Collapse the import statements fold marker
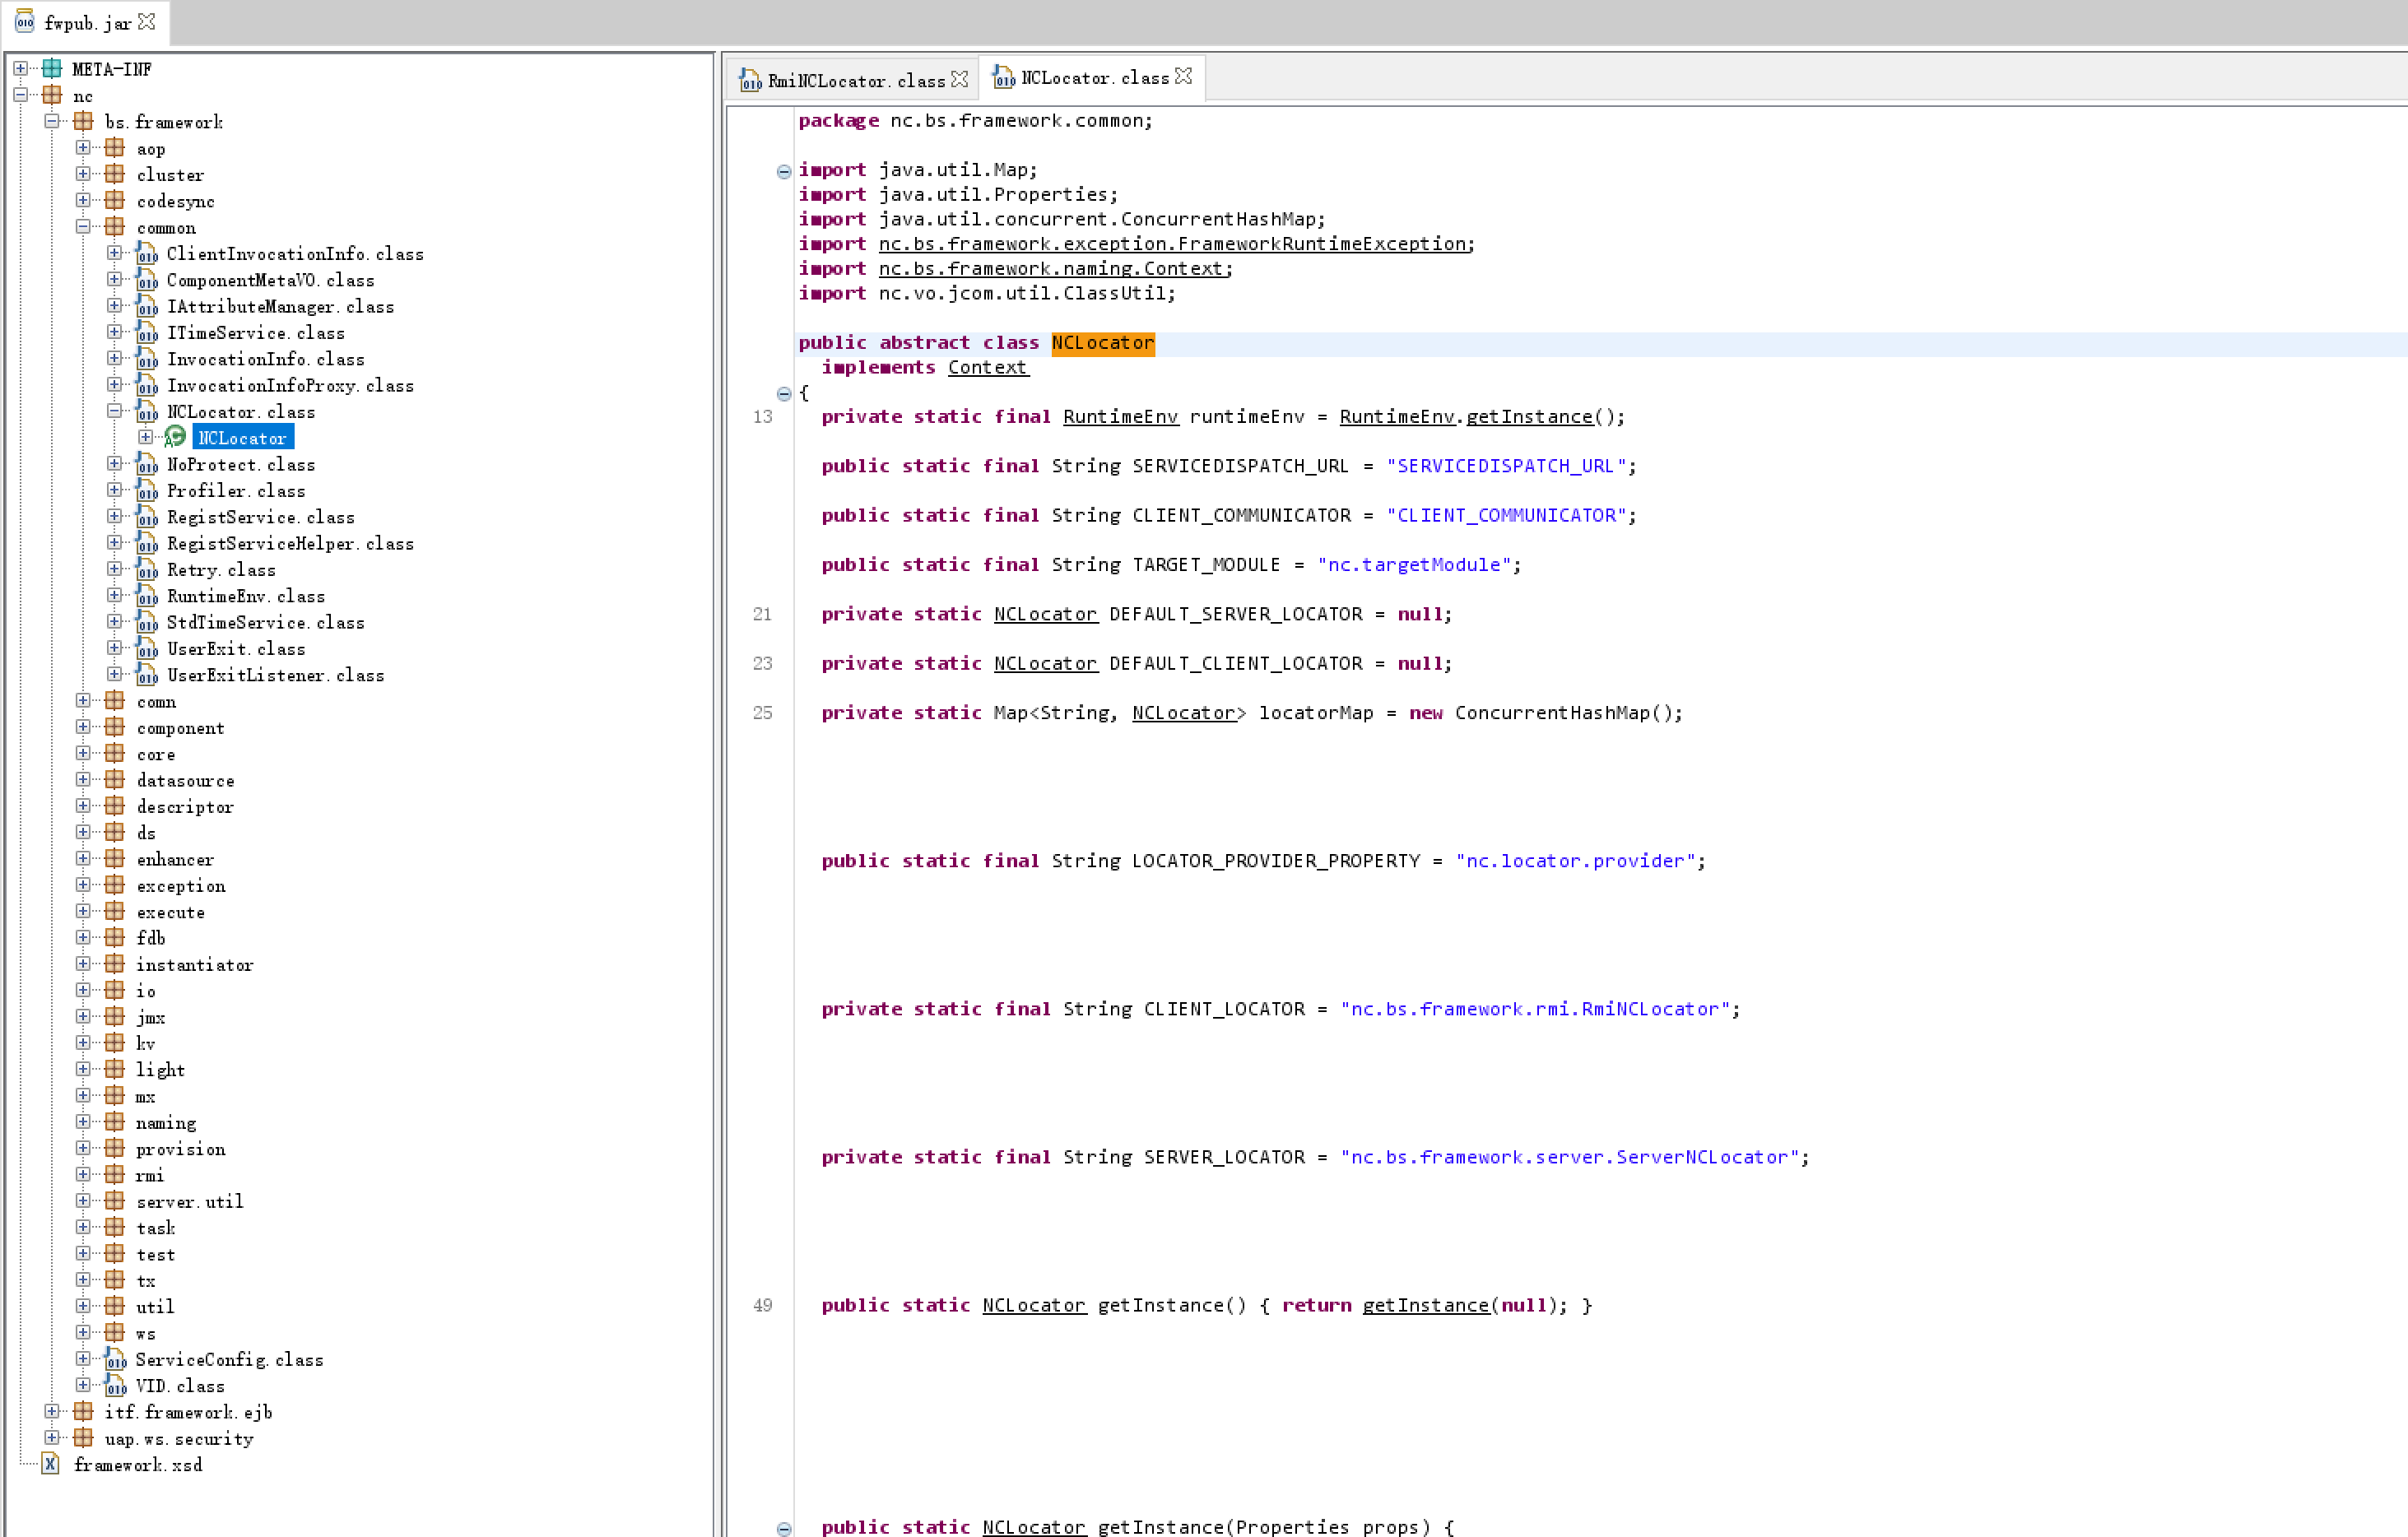 pyautogui.click(x=784, y=171)
